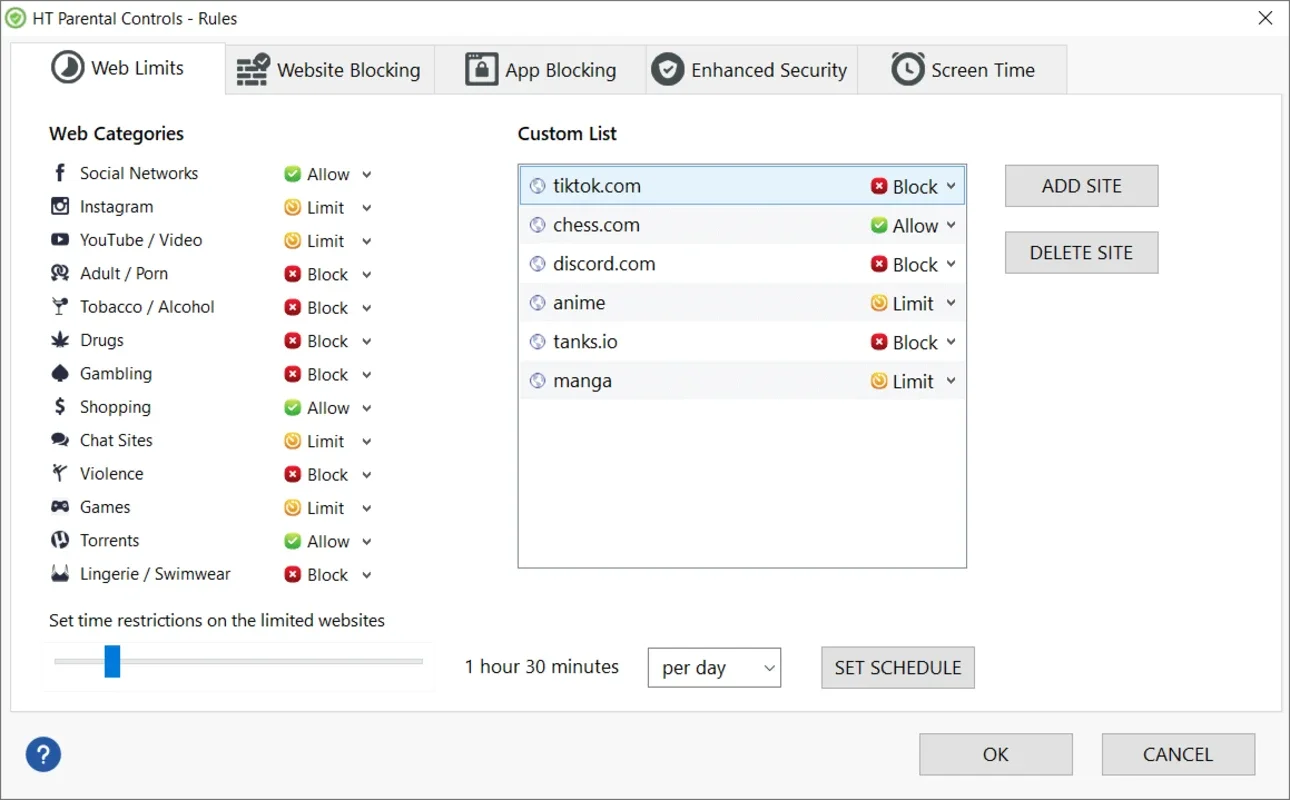1290x800 pixels.
Task: Click the HT Parental Controls title bar logo
Action: coord(16,18)
